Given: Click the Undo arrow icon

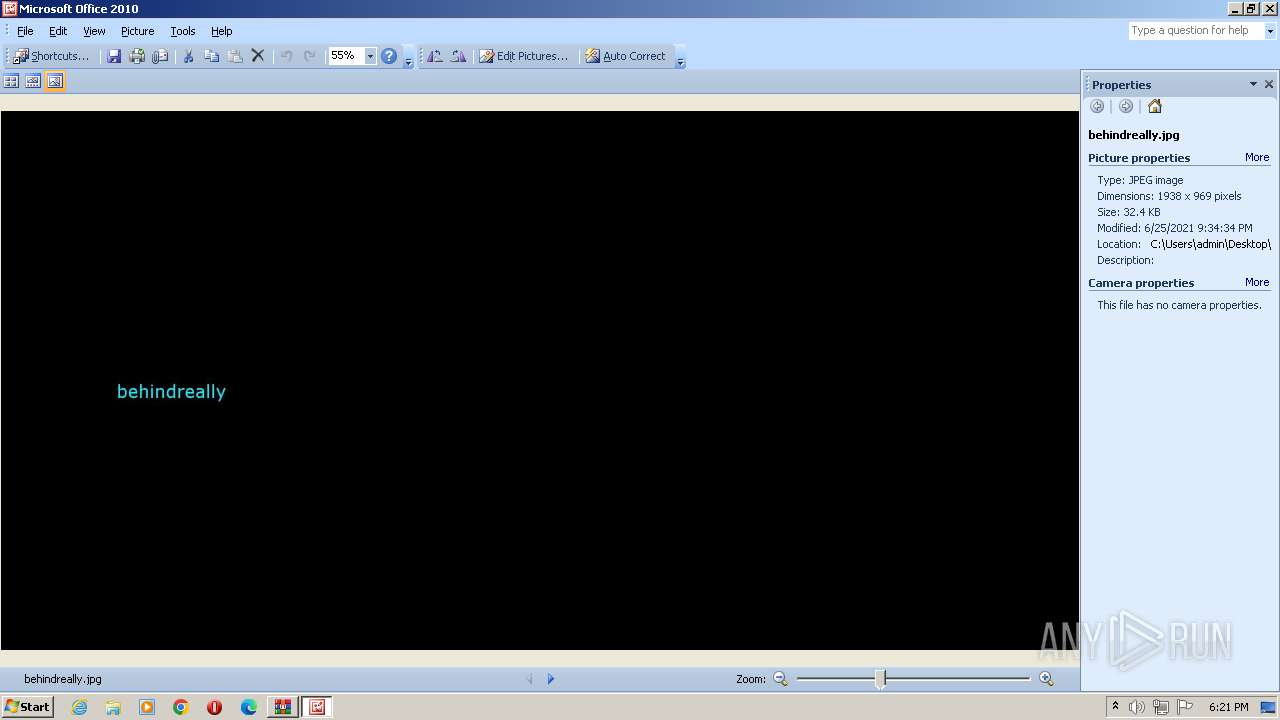Looking at the screenshot, I should (x=286, y=56).
